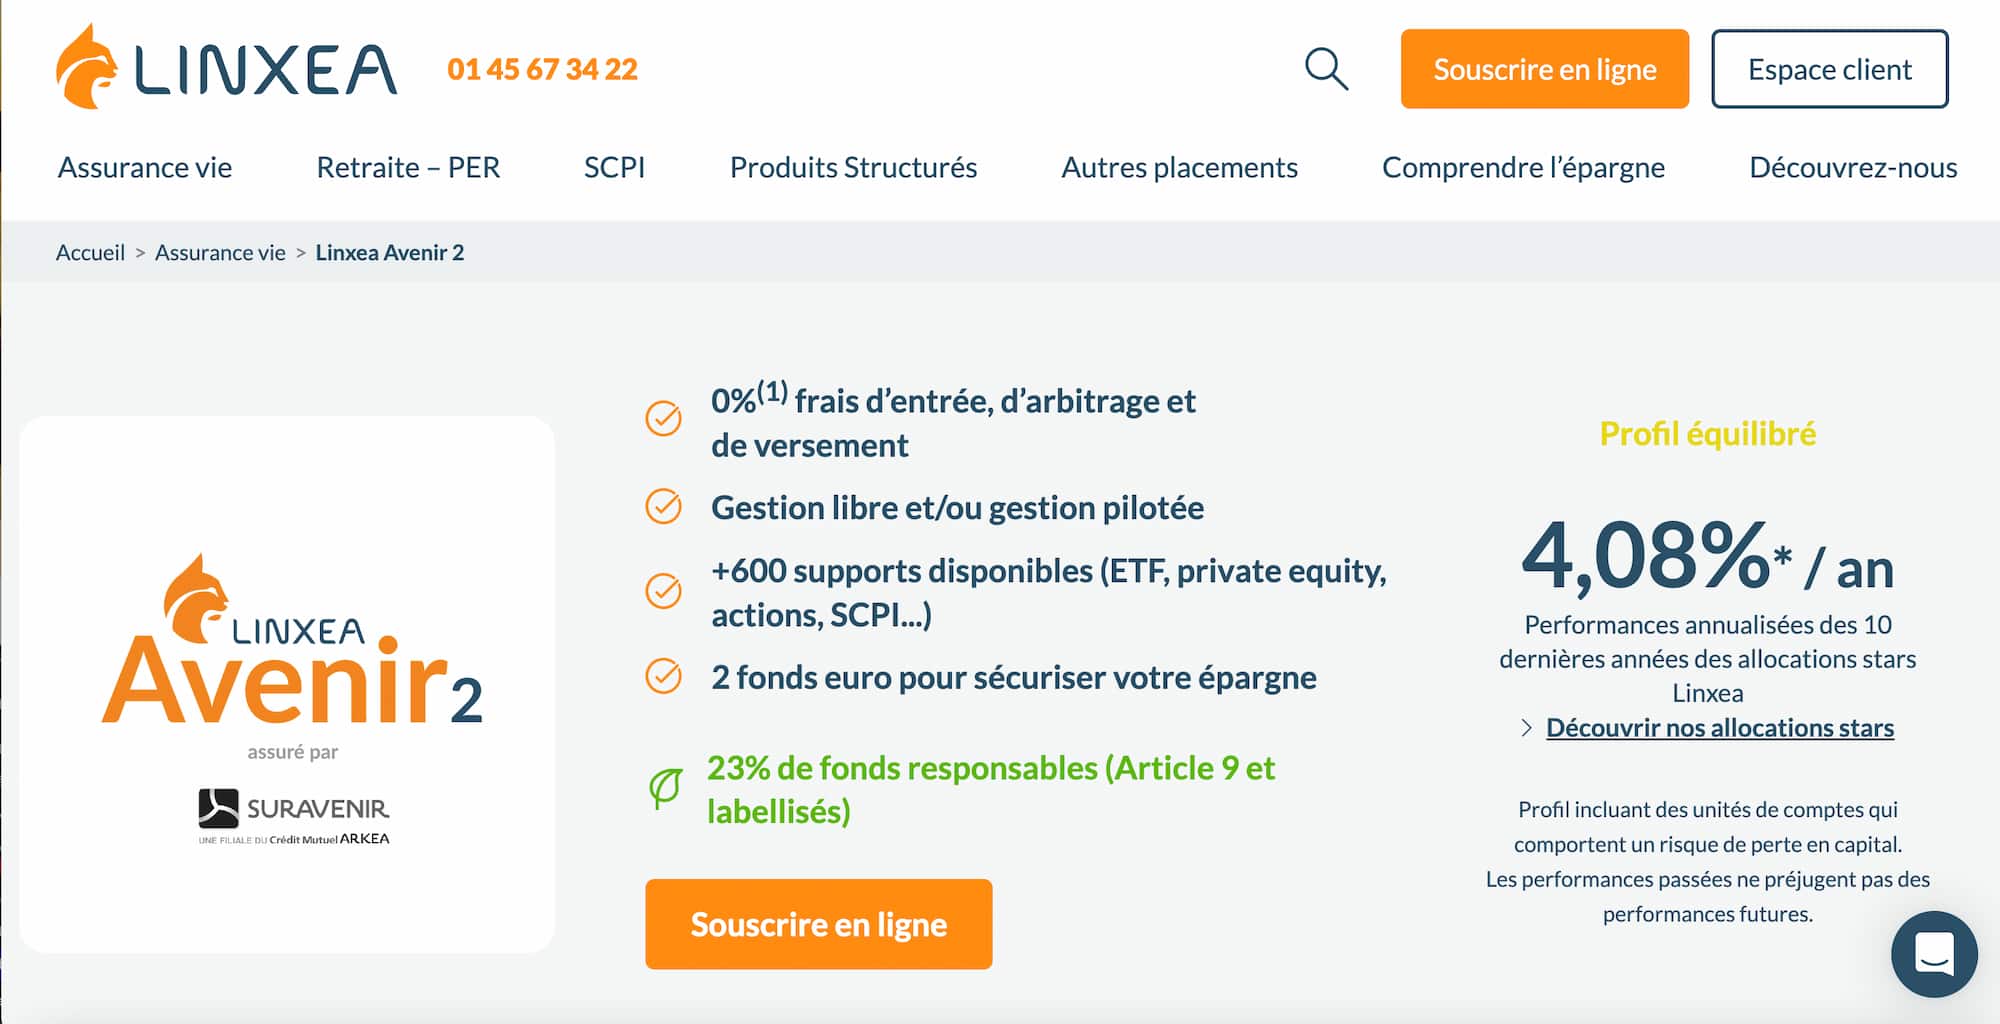This screenshot has height=1024, width=2000.
Task: Expand the Autres placements navigation item
Action: [x=1179, y=167]
